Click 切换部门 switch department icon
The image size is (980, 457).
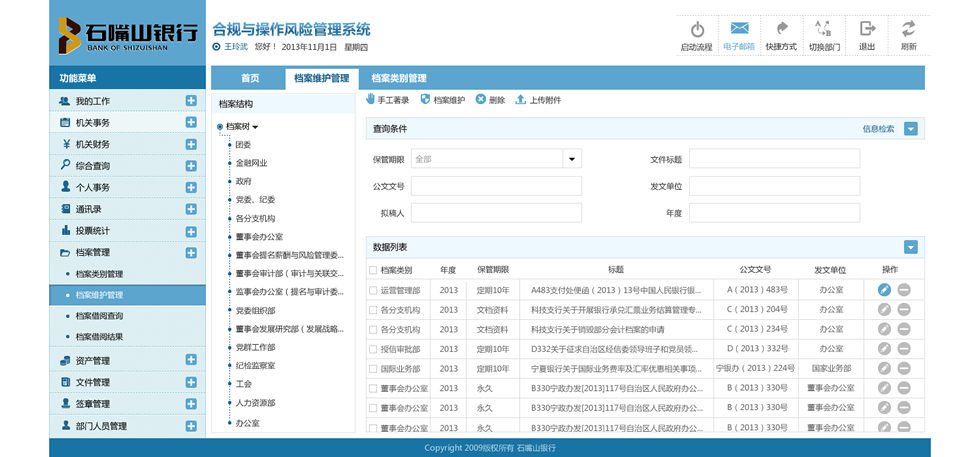coord(824,29)
